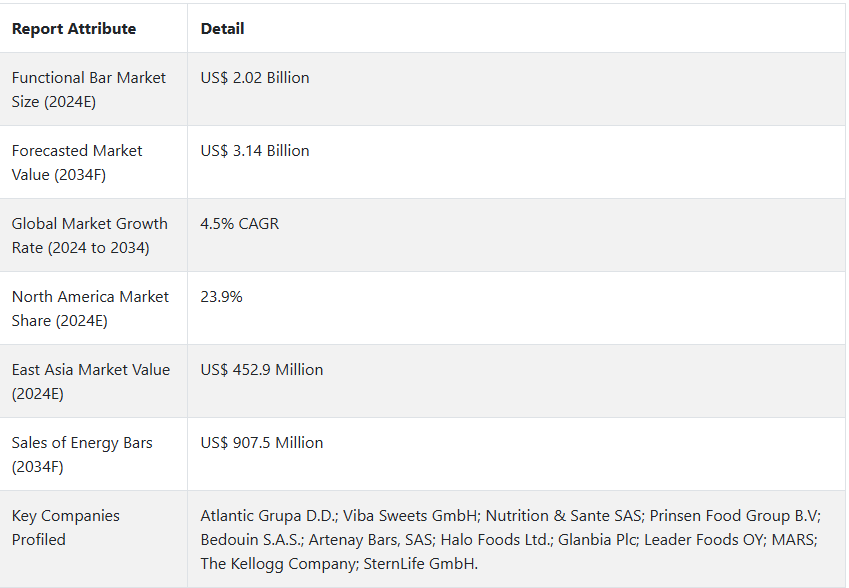Select the "Functional Bar Market Size (2024E)" cell
The width and height of the screenshot is (849, 588).
coord(89,89)
